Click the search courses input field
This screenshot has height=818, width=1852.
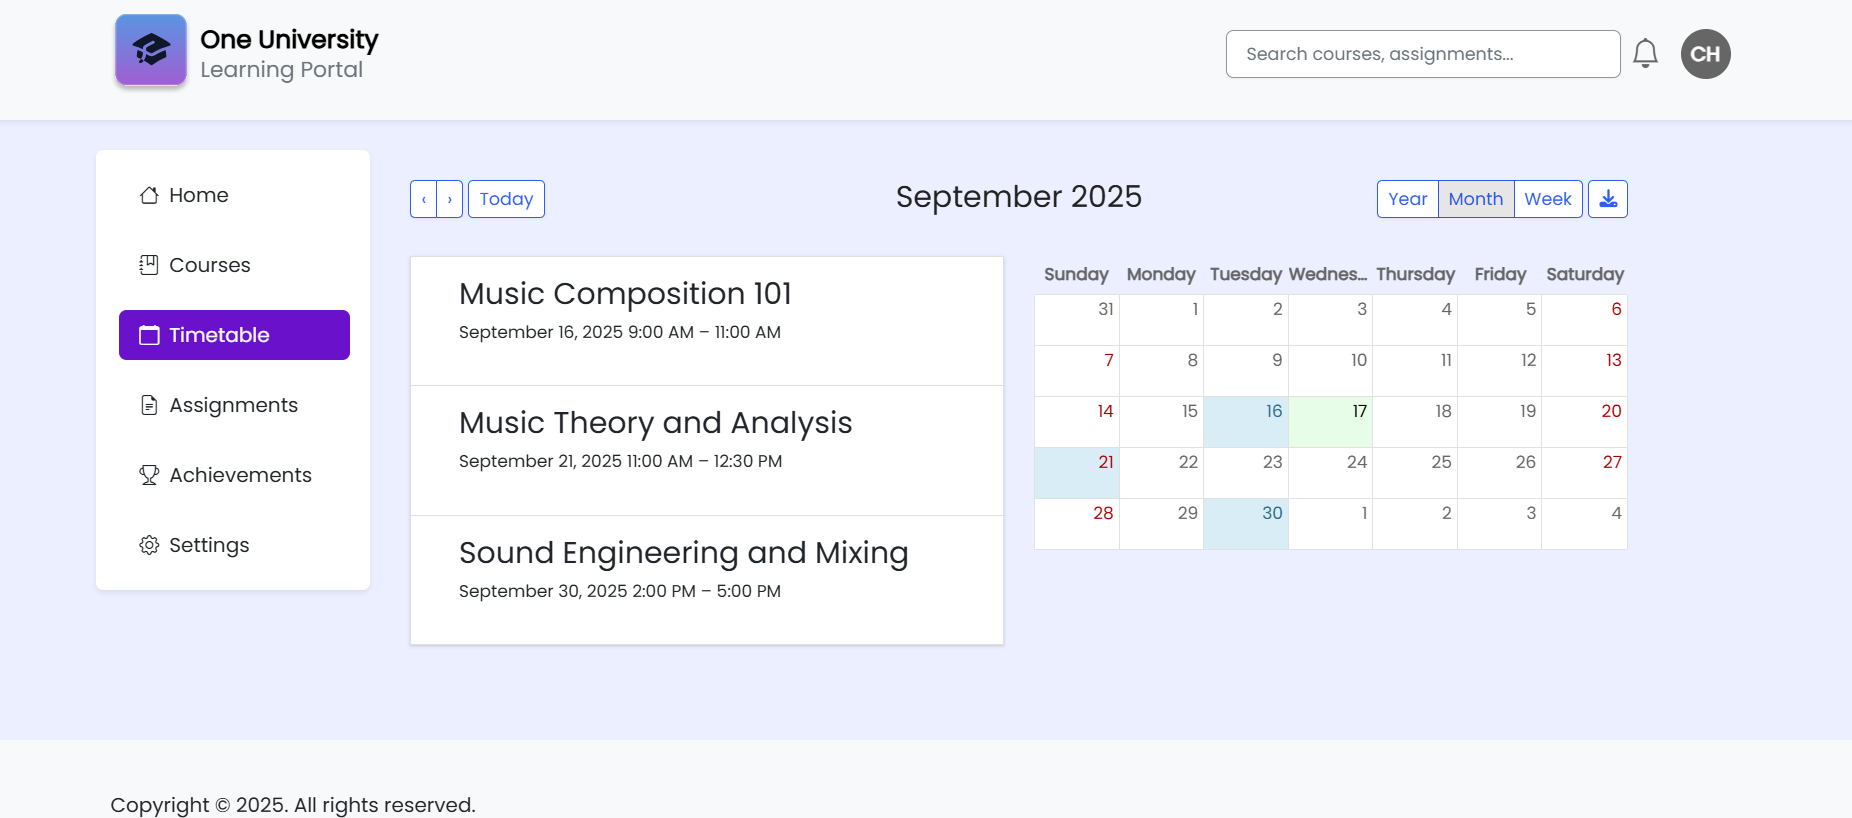1422,54
